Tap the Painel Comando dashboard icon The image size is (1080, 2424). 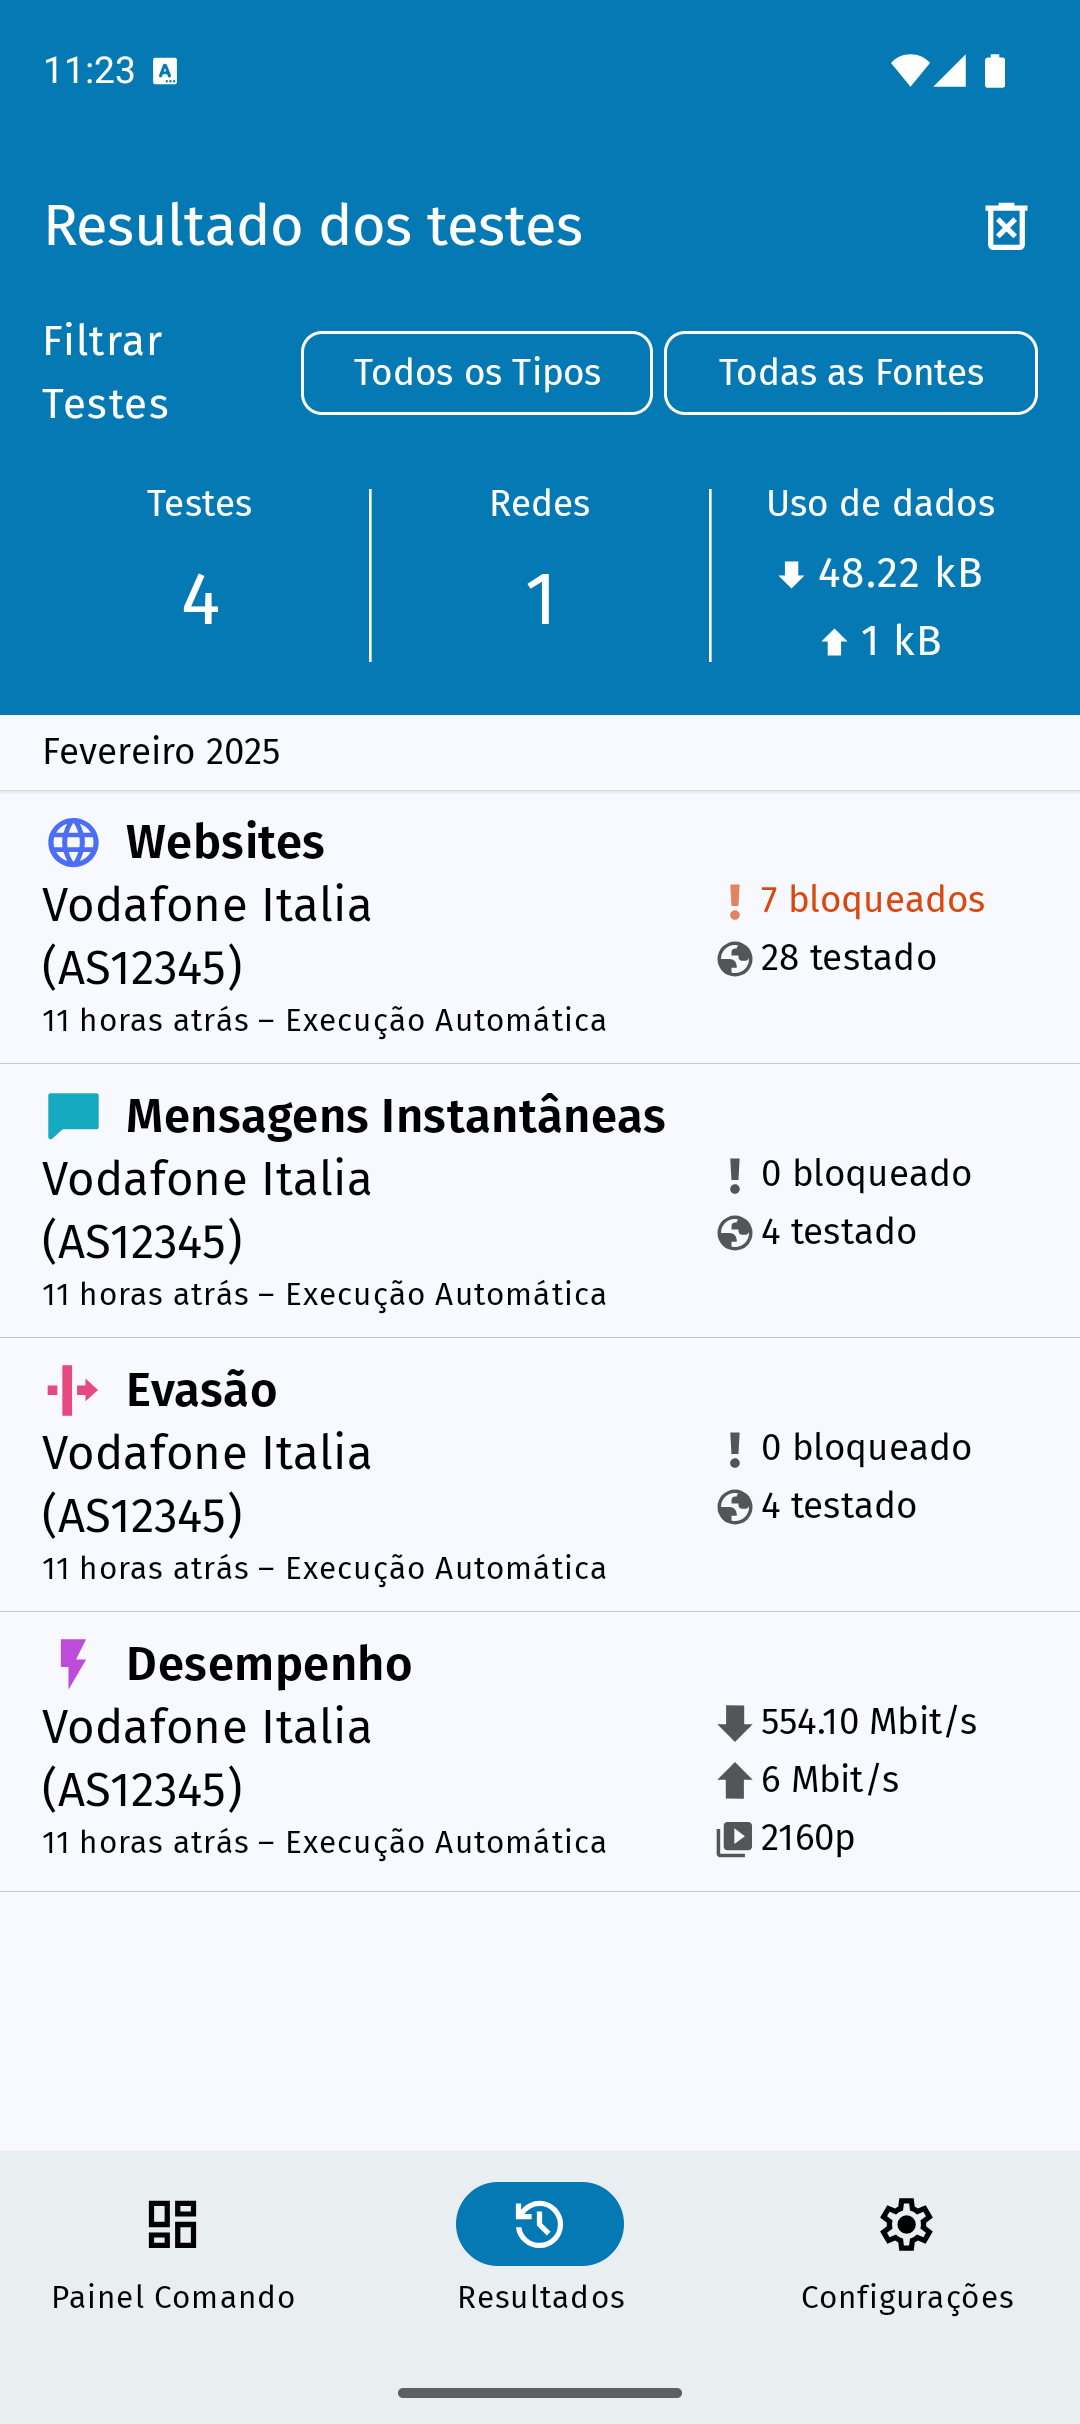coord(172,2224)
